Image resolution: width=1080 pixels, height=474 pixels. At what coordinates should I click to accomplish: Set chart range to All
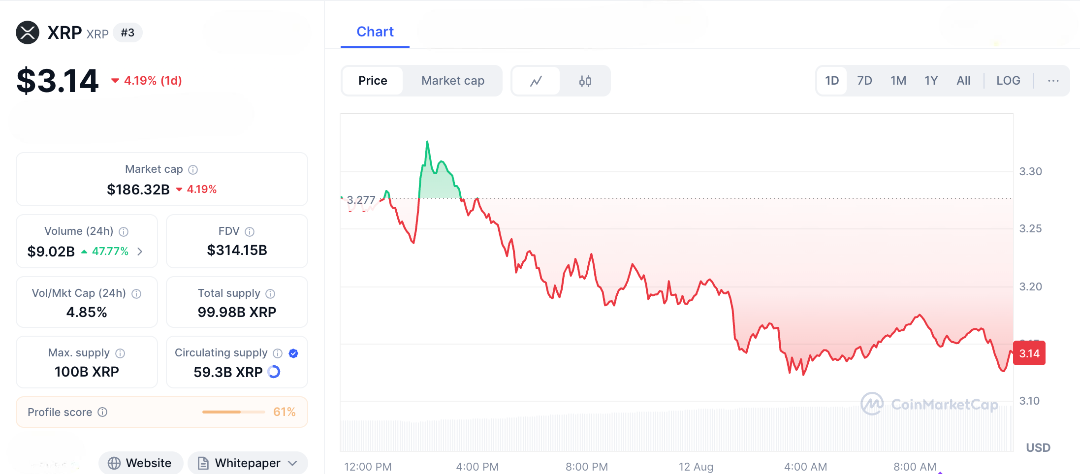pos(964,81)
